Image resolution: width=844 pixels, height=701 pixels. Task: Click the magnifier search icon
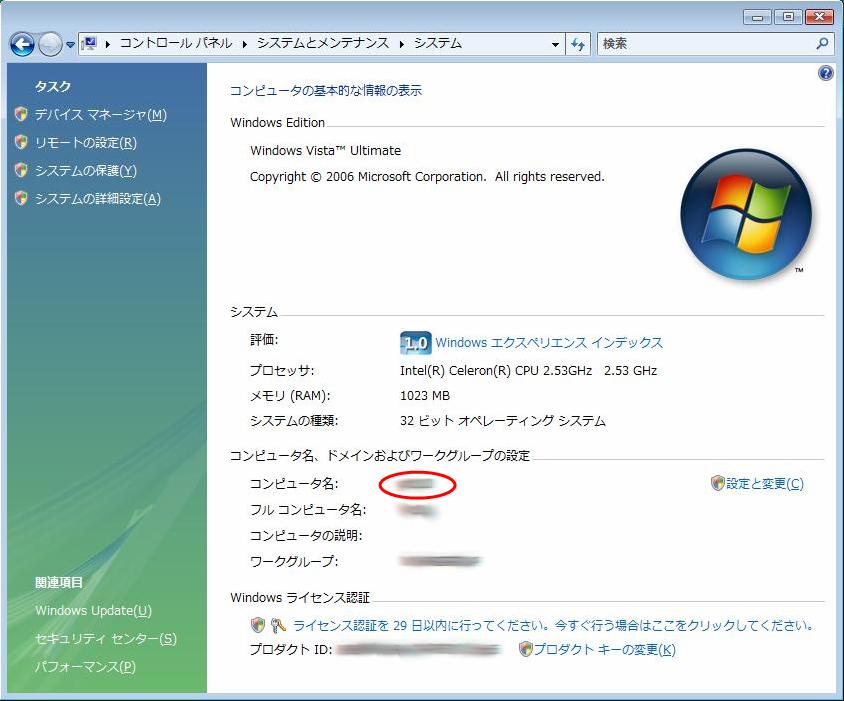[822, 44]
